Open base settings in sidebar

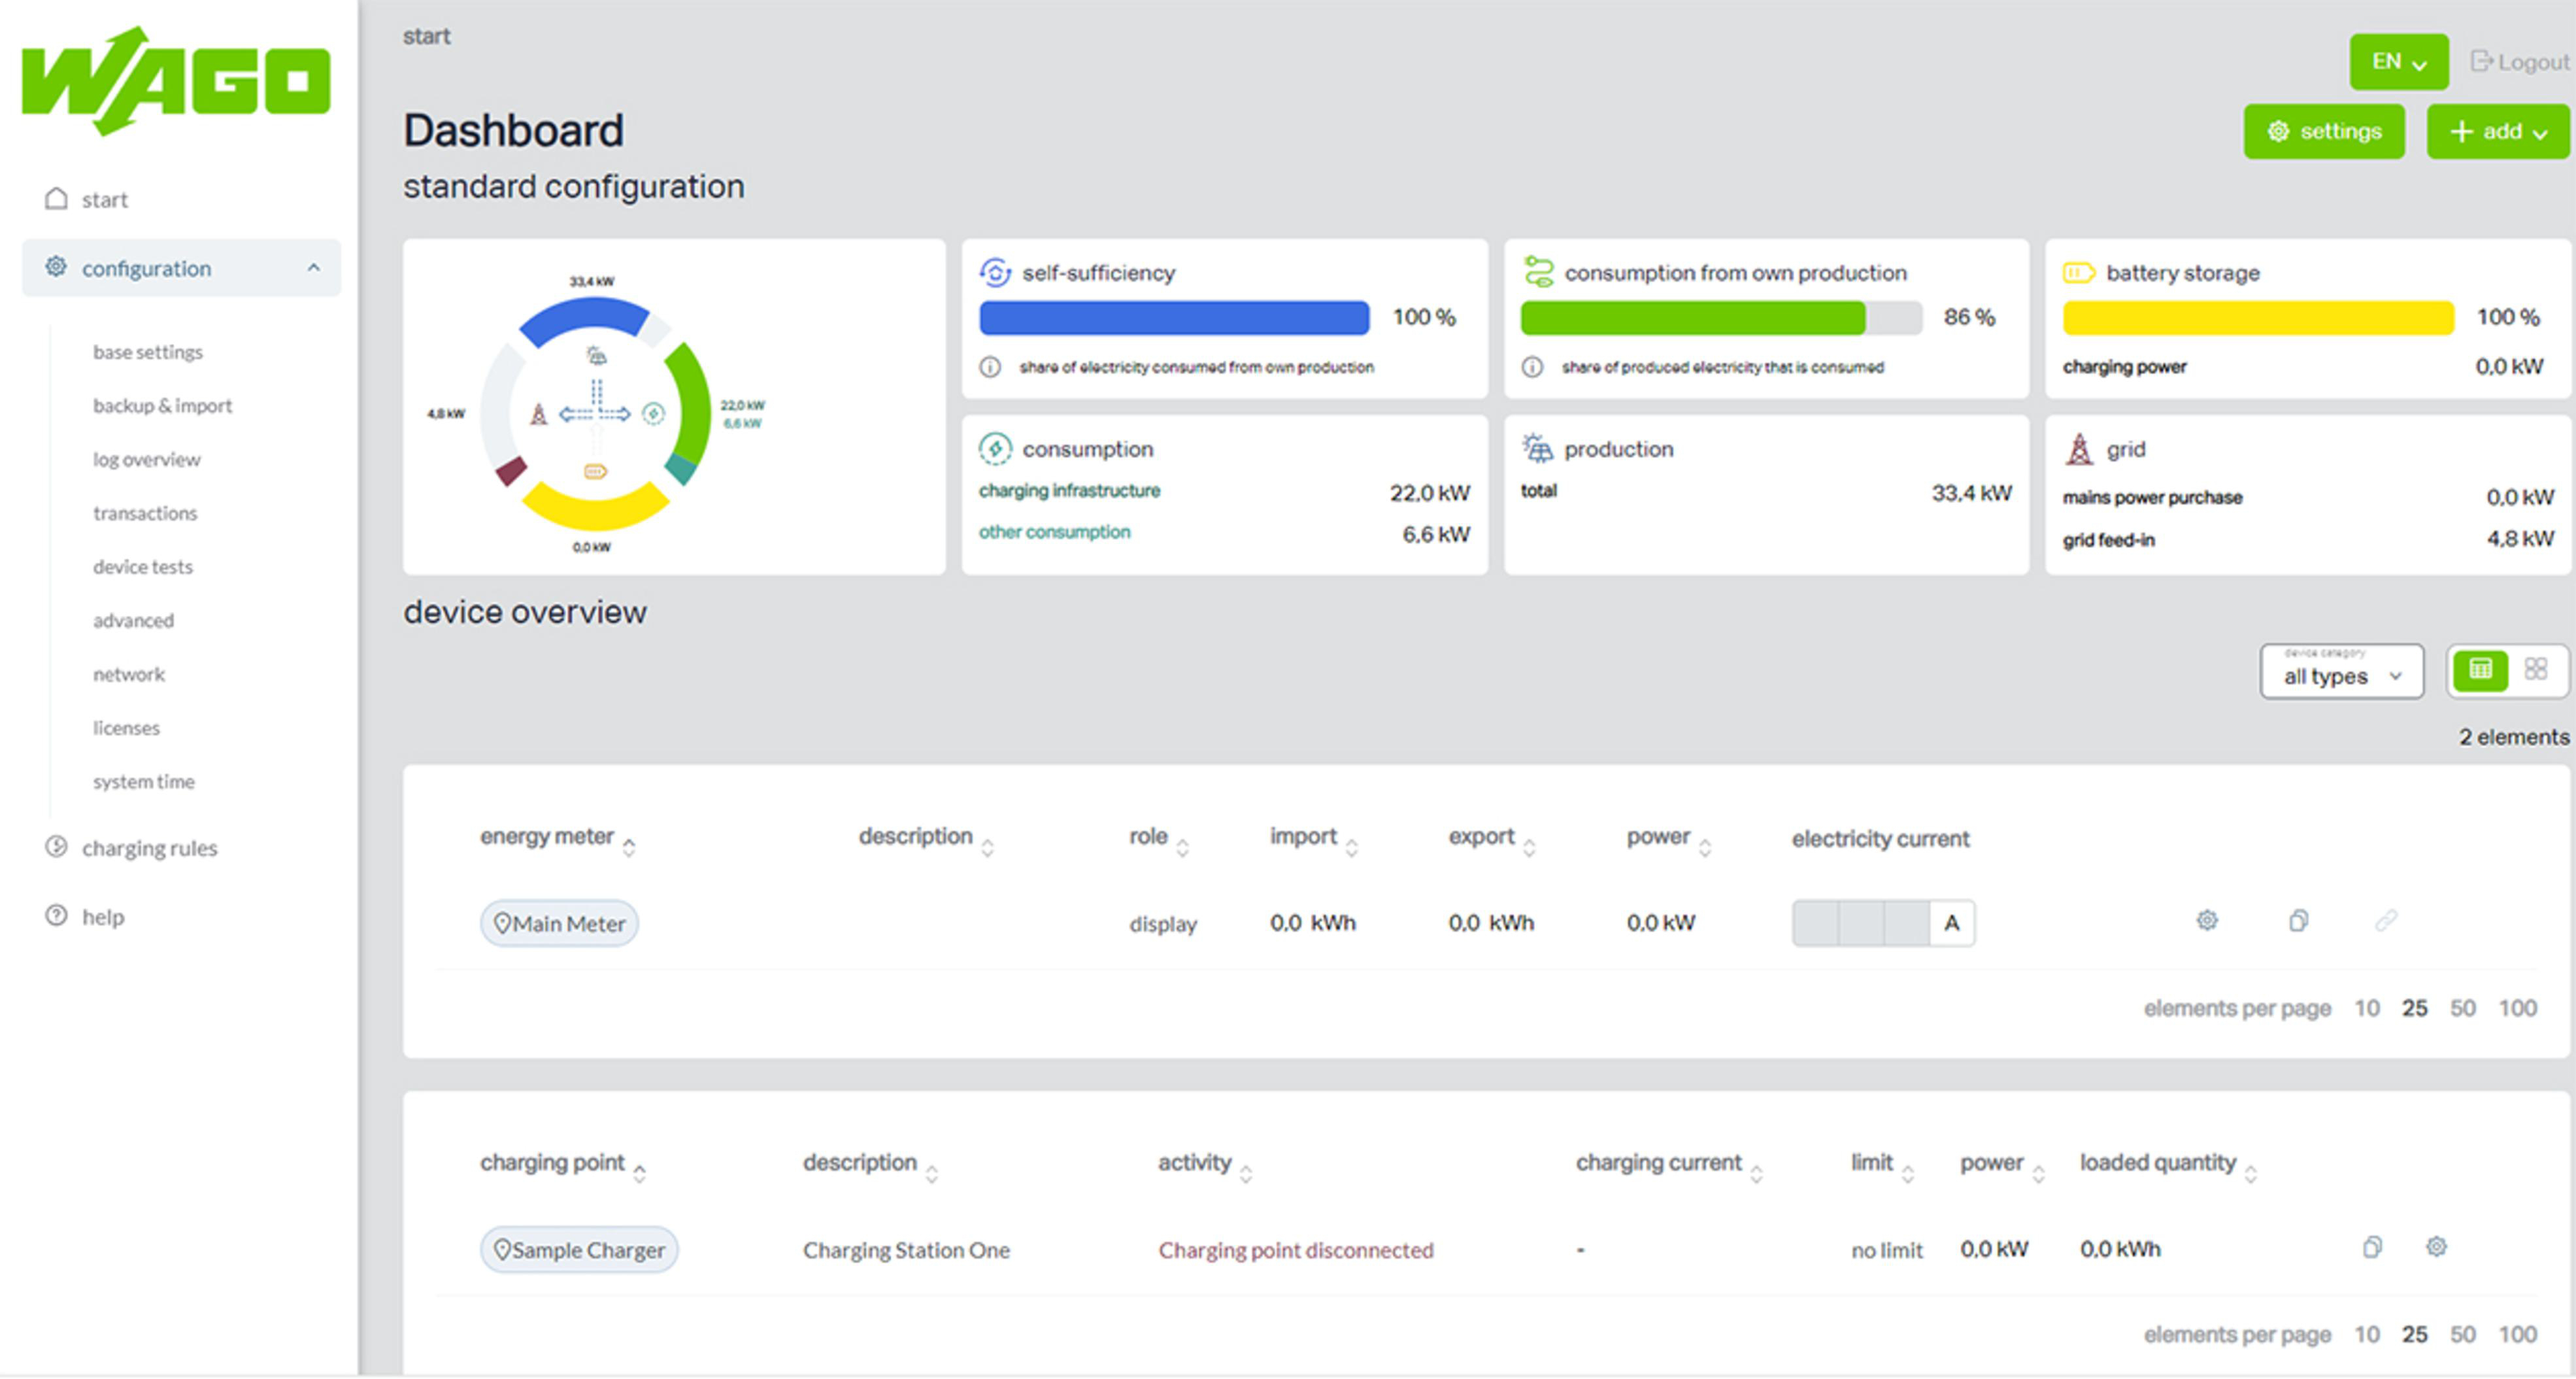tap(148, 352)
